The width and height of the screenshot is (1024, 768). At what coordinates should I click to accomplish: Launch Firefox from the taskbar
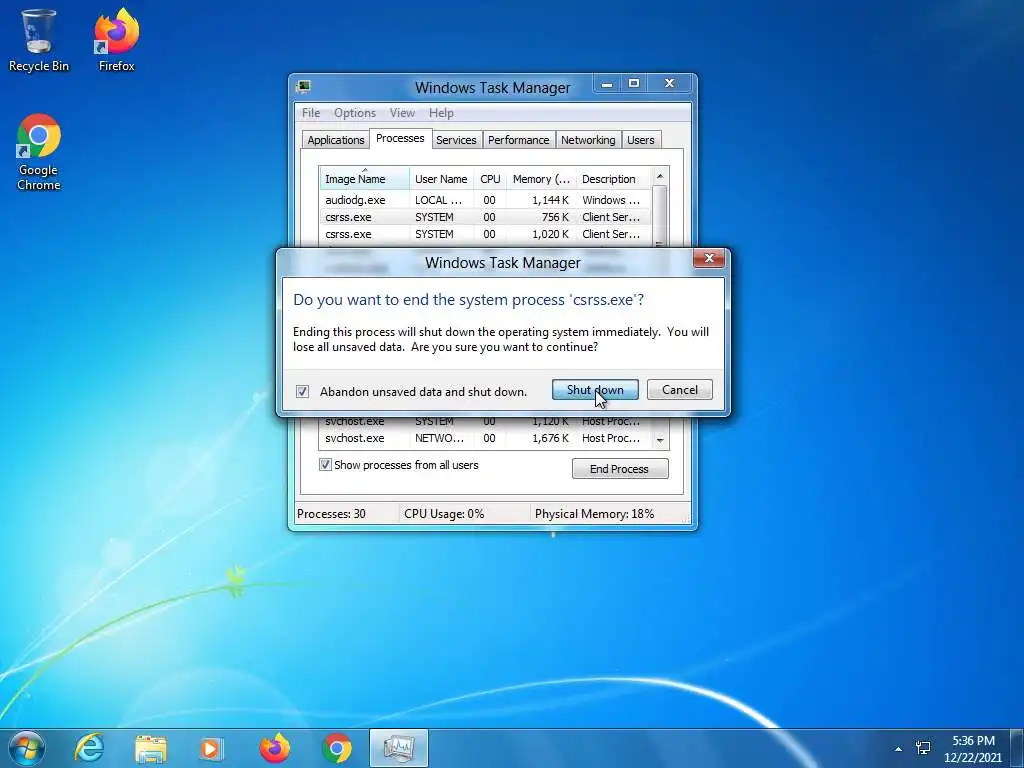tap(275, 748)
